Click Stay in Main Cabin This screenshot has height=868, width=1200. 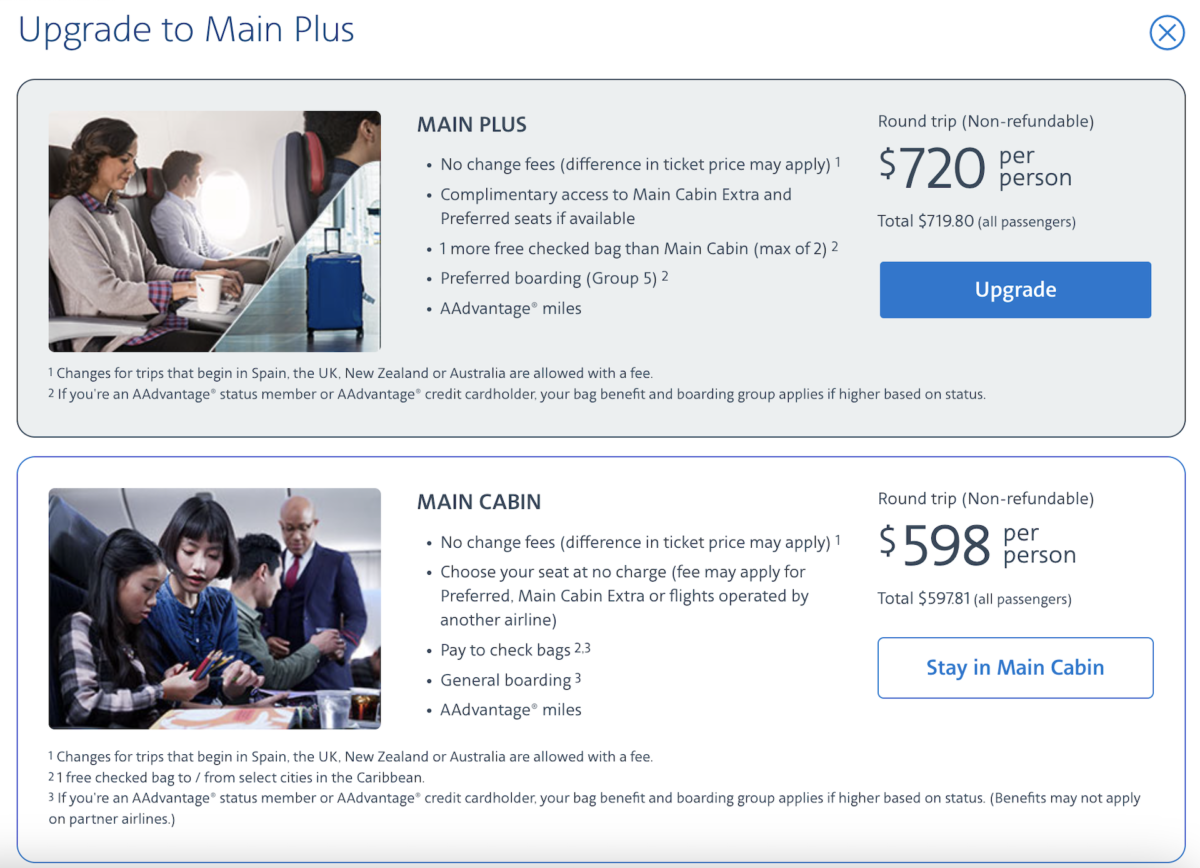click(1014, 667)
